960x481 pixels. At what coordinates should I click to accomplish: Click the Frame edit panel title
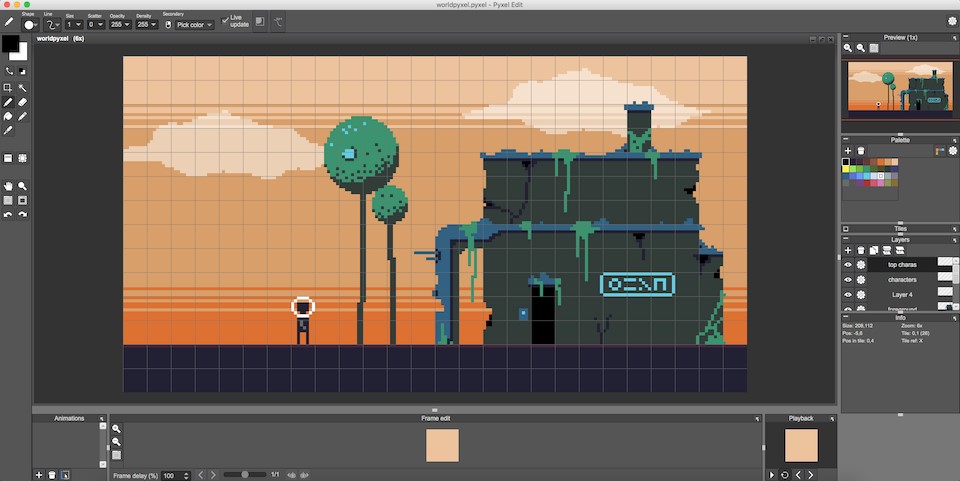pyautogui.click(x=436, y=419)
